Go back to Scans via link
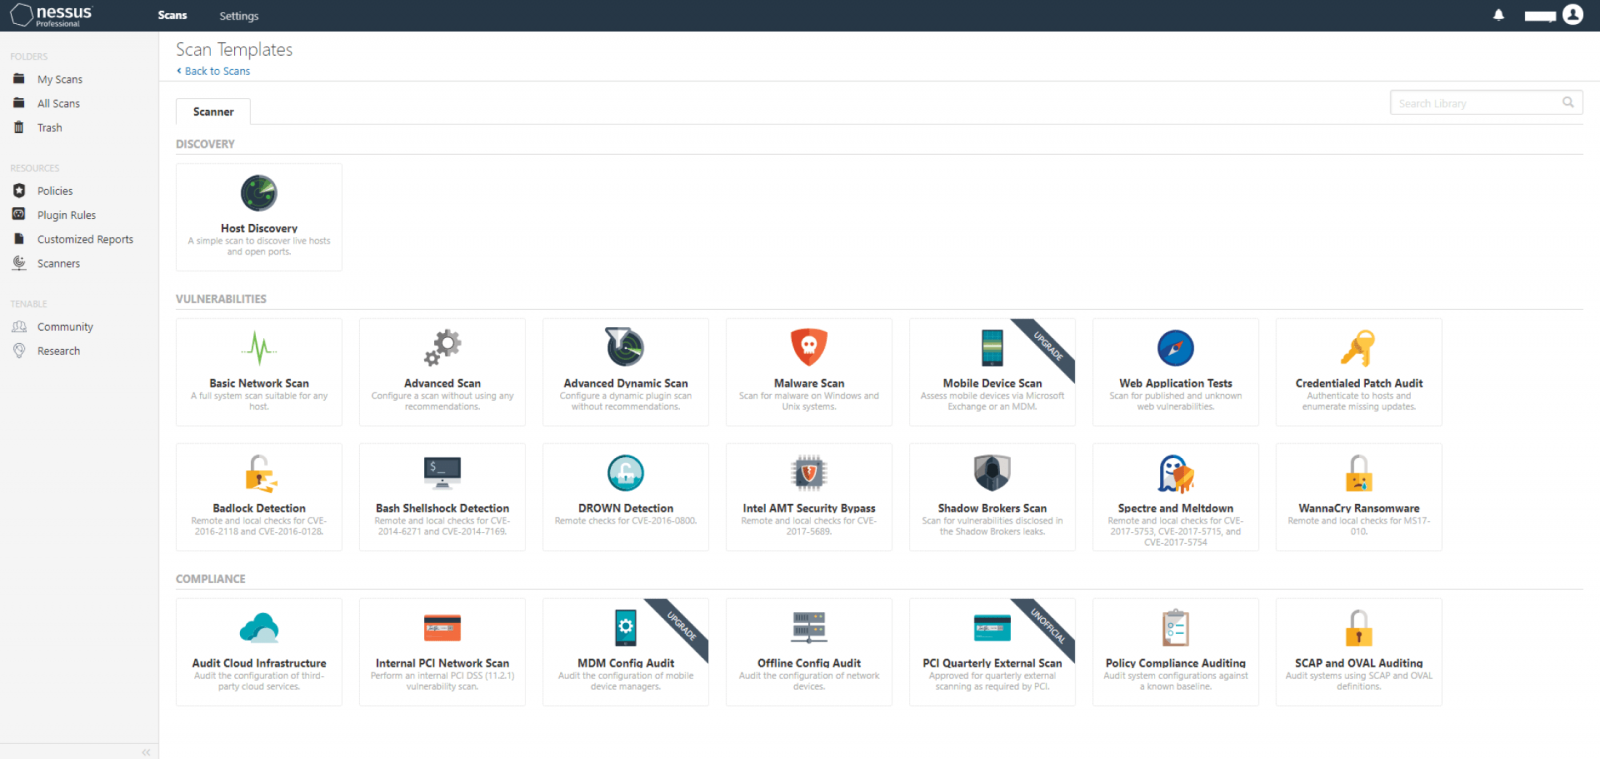Screen dimensions: 1600x759 click(215, 71)
